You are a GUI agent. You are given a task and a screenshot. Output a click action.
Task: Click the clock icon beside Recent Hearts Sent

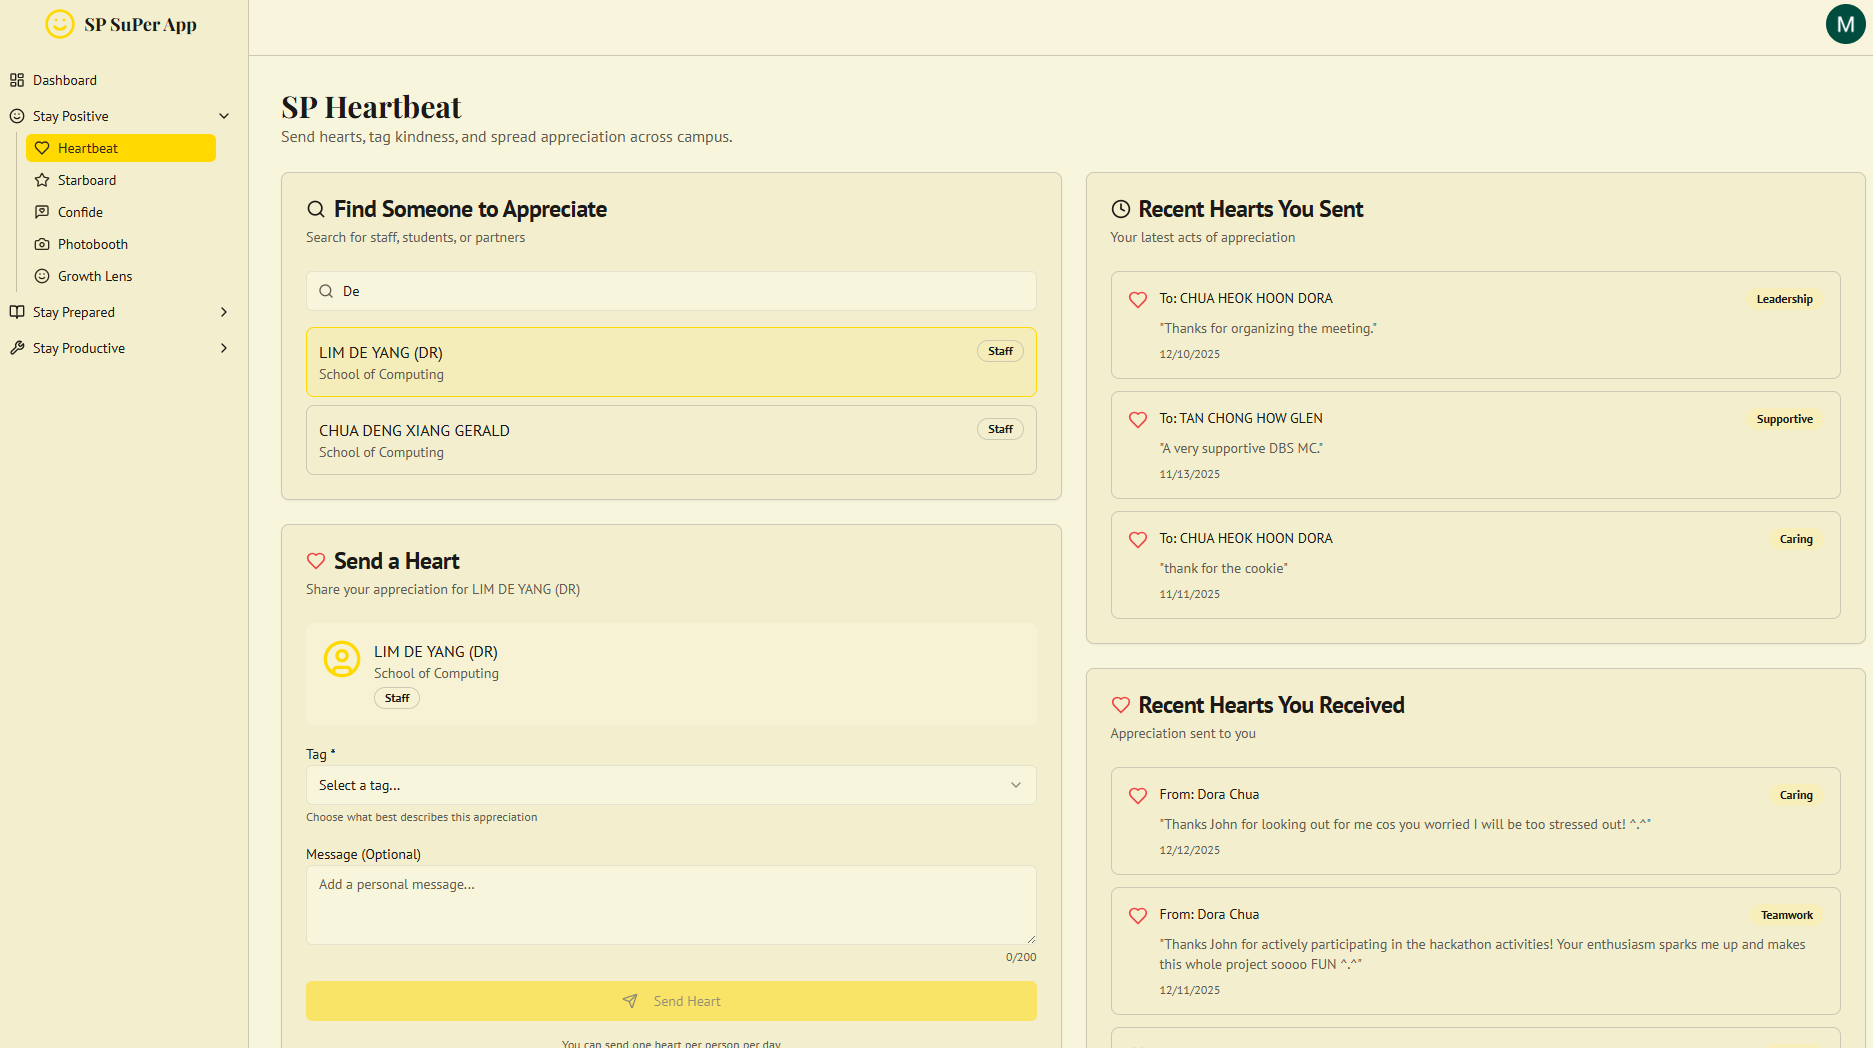[x=1121, y=209]
